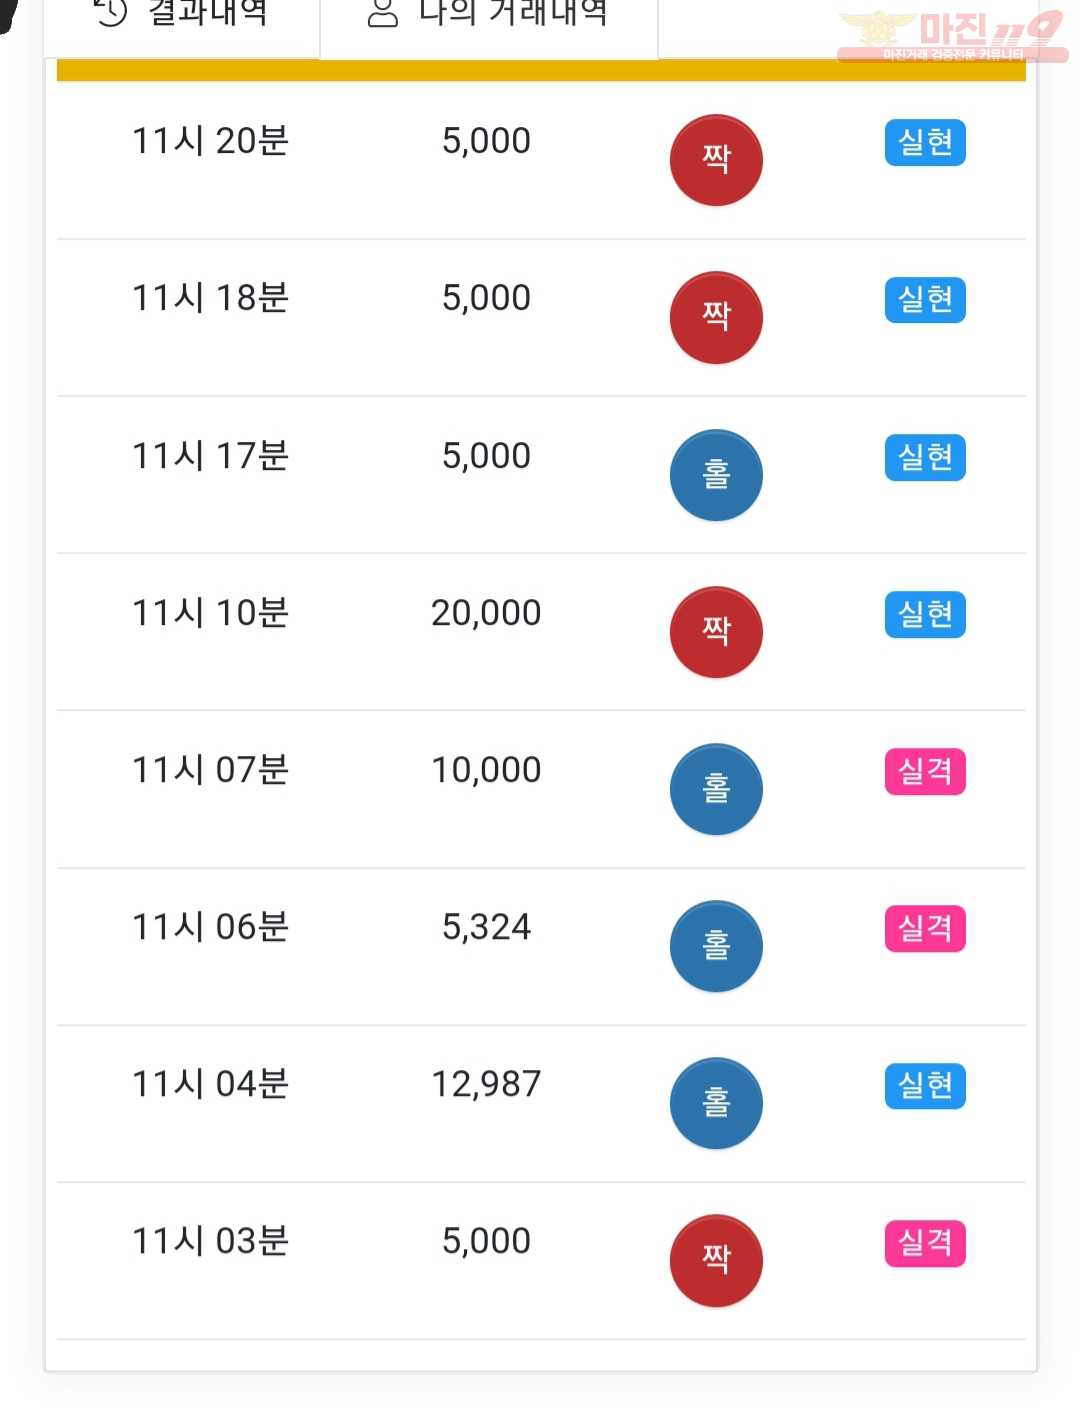Click the 실현 badge for 11시 17분
Screen dimensions: 1080x1409
pos(925,457)
